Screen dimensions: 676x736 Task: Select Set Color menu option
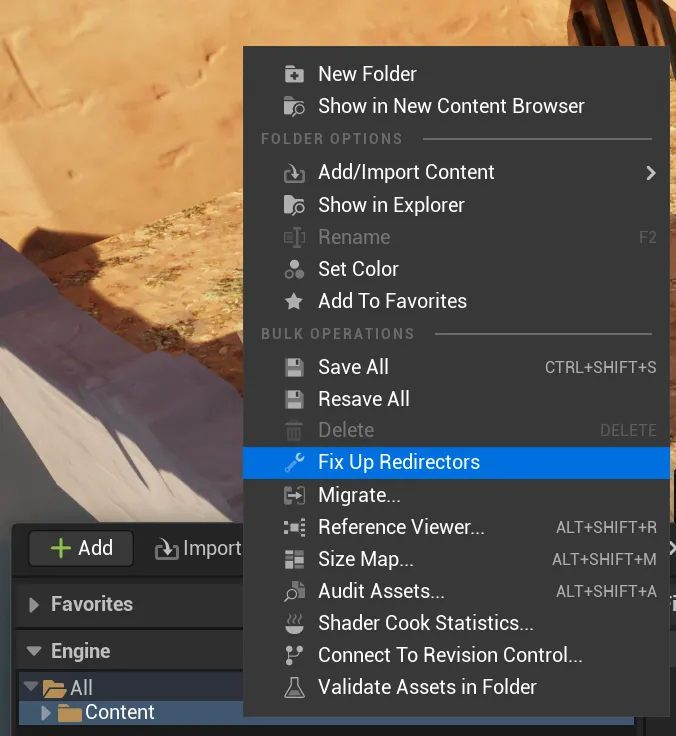pos(456,269)
